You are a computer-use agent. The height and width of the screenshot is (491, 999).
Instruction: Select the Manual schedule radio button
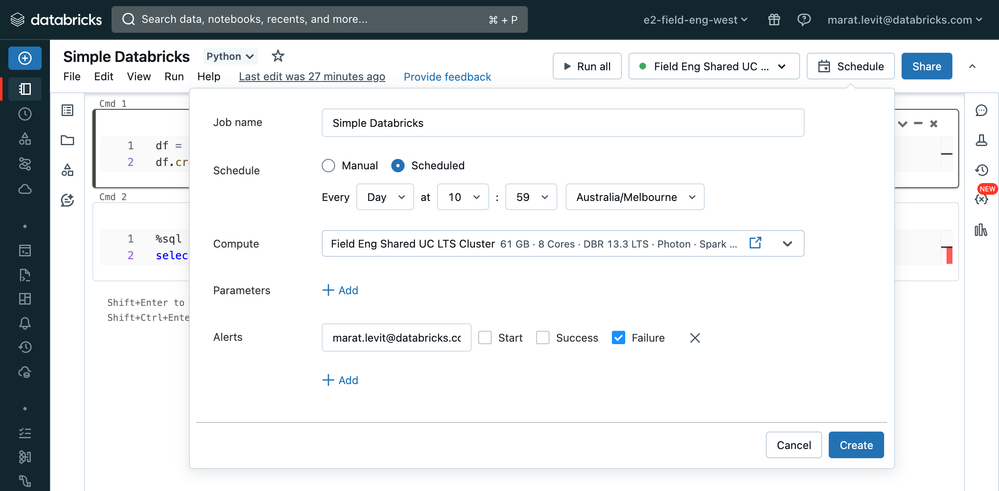[x=329, y=166]
